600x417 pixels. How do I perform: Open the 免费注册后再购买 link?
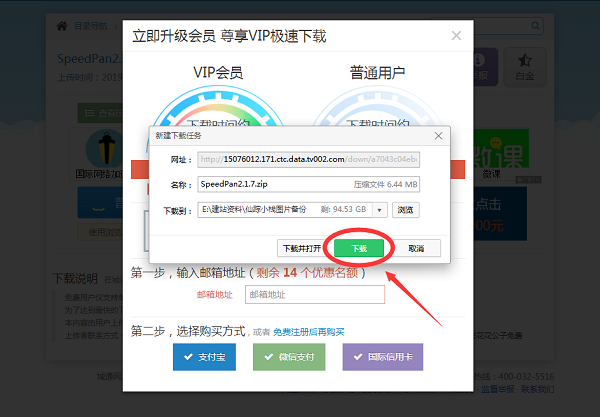(x=309, y=332)
